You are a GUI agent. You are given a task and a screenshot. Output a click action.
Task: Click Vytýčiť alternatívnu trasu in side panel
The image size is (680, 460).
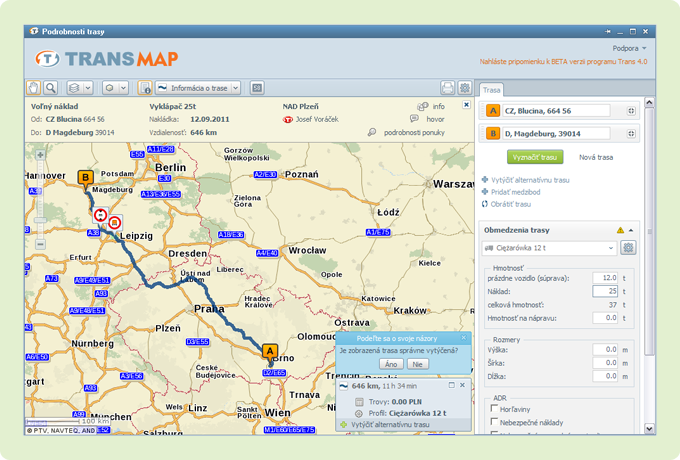tap(530, 180)
